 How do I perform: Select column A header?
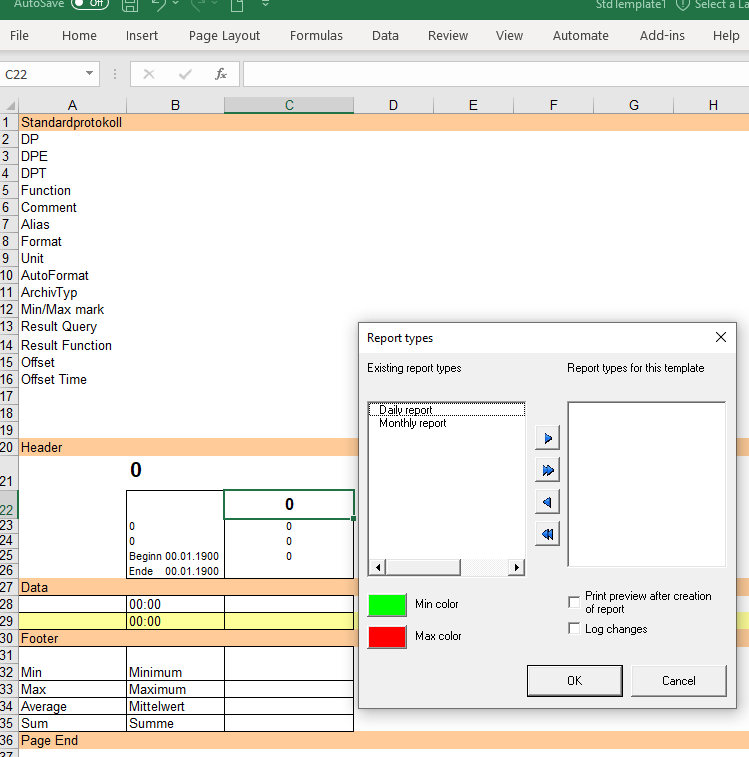72,105
